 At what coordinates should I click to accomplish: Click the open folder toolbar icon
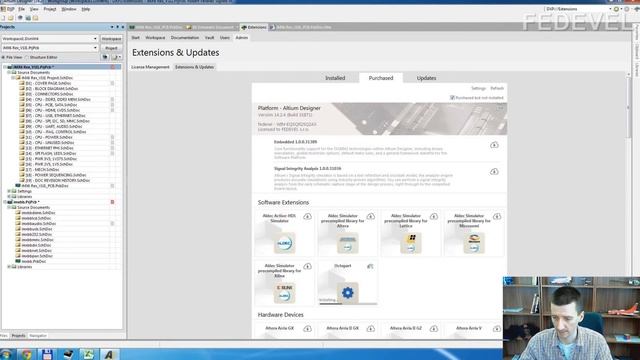coord(11,18)
